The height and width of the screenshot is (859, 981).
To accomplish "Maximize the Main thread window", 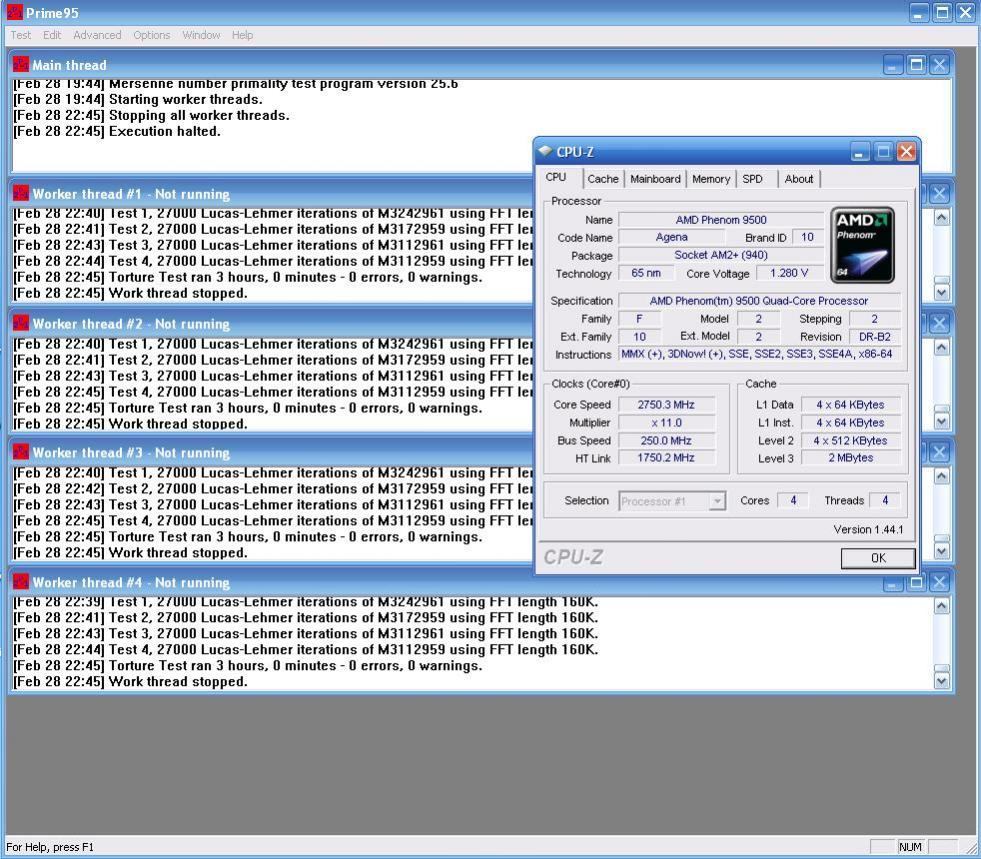I will [917, 64].
